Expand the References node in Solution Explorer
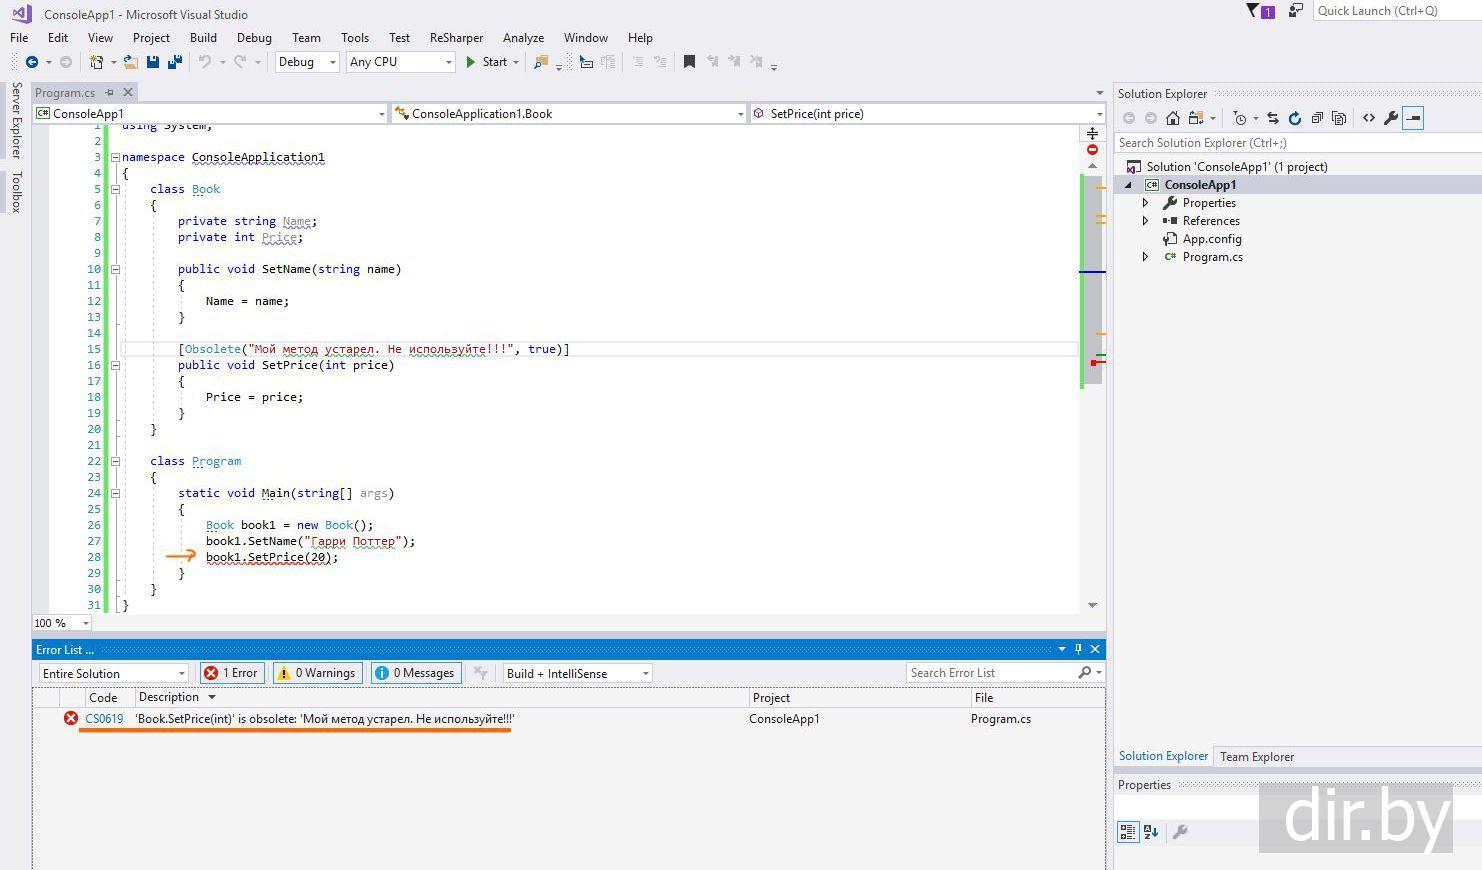This screenshot has width=1482, height=870. (x=1146, y=221)
